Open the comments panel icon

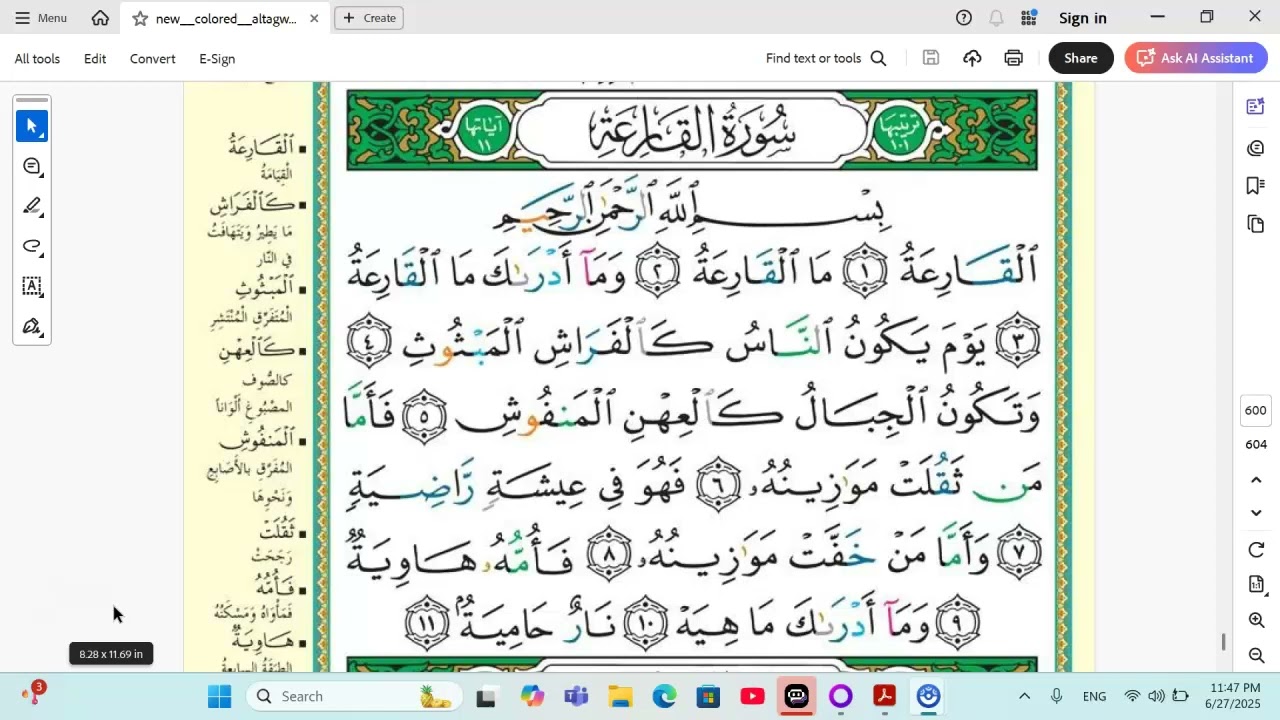[1256, 148]
